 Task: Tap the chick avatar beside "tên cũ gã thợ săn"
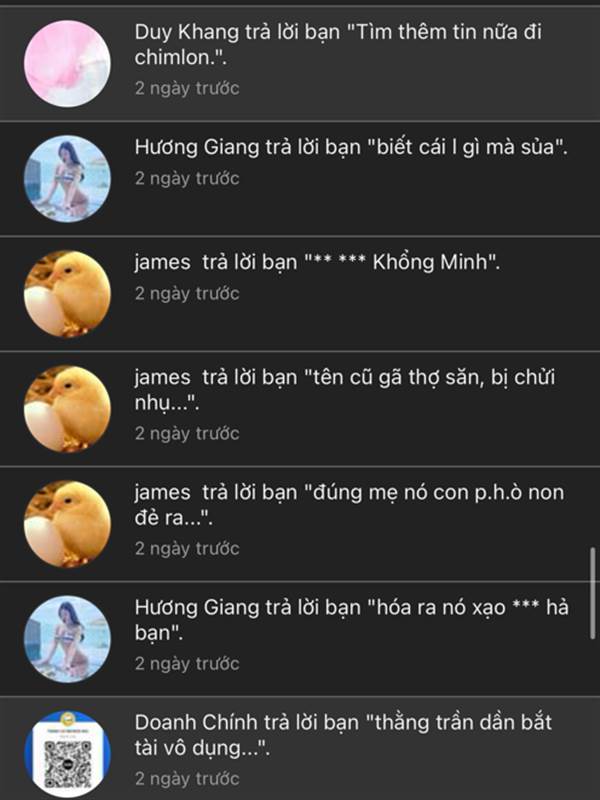[67, 409]
